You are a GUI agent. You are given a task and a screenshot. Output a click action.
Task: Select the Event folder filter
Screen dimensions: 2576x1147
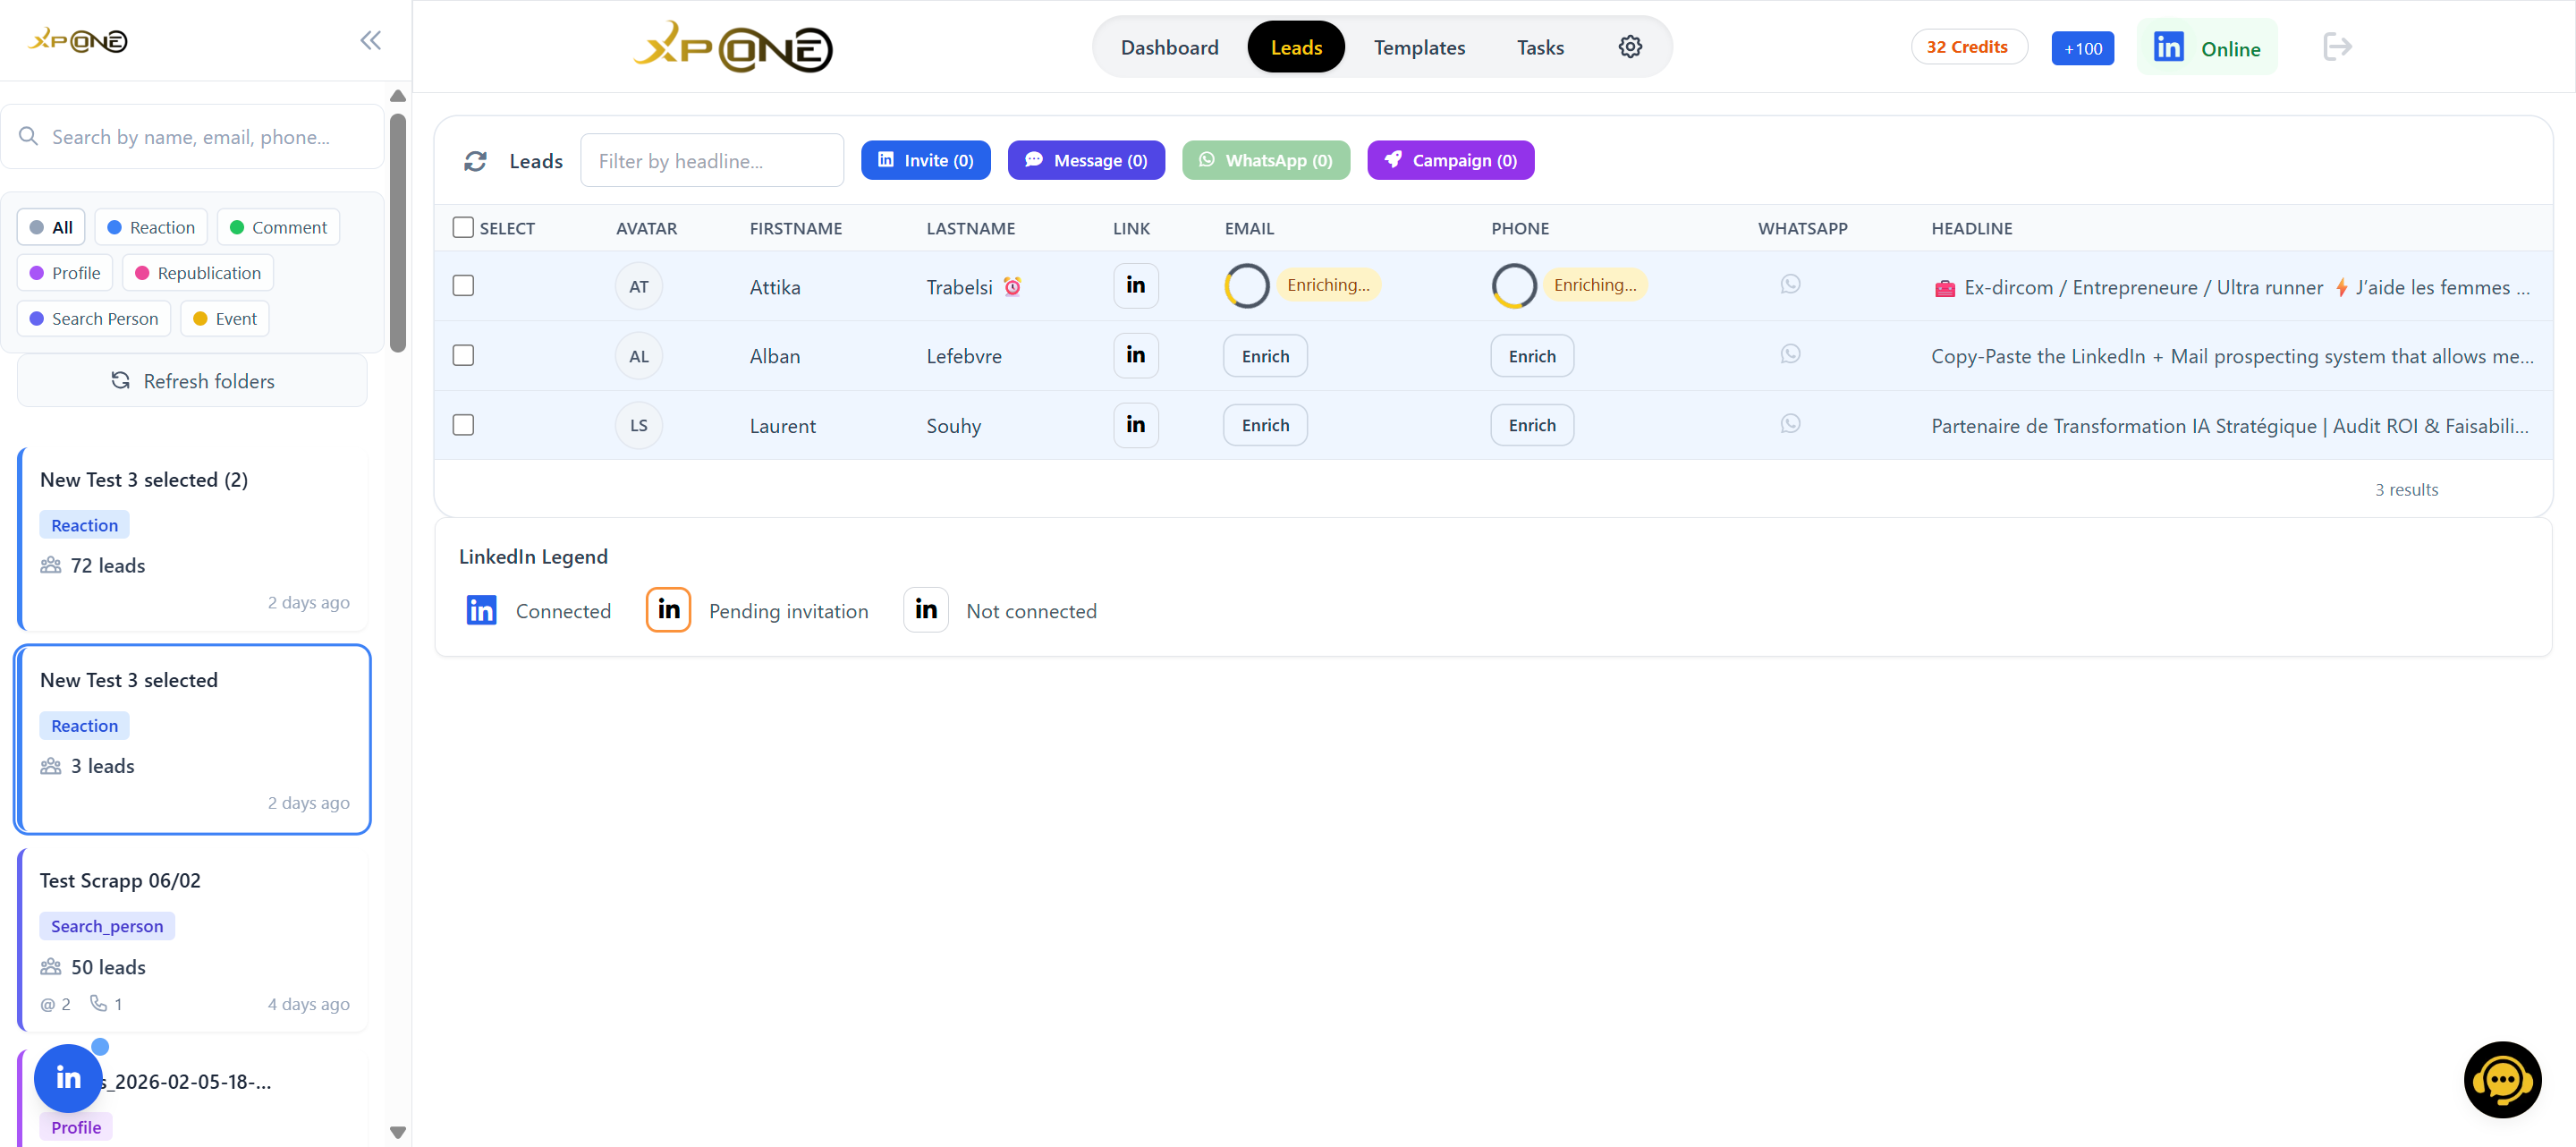click(225, 319)
